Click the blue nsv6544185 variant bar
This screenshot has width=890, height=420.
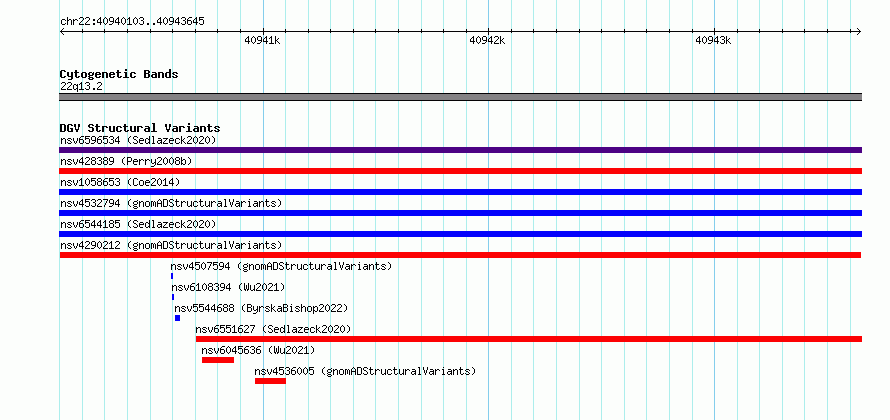(460, 234)
